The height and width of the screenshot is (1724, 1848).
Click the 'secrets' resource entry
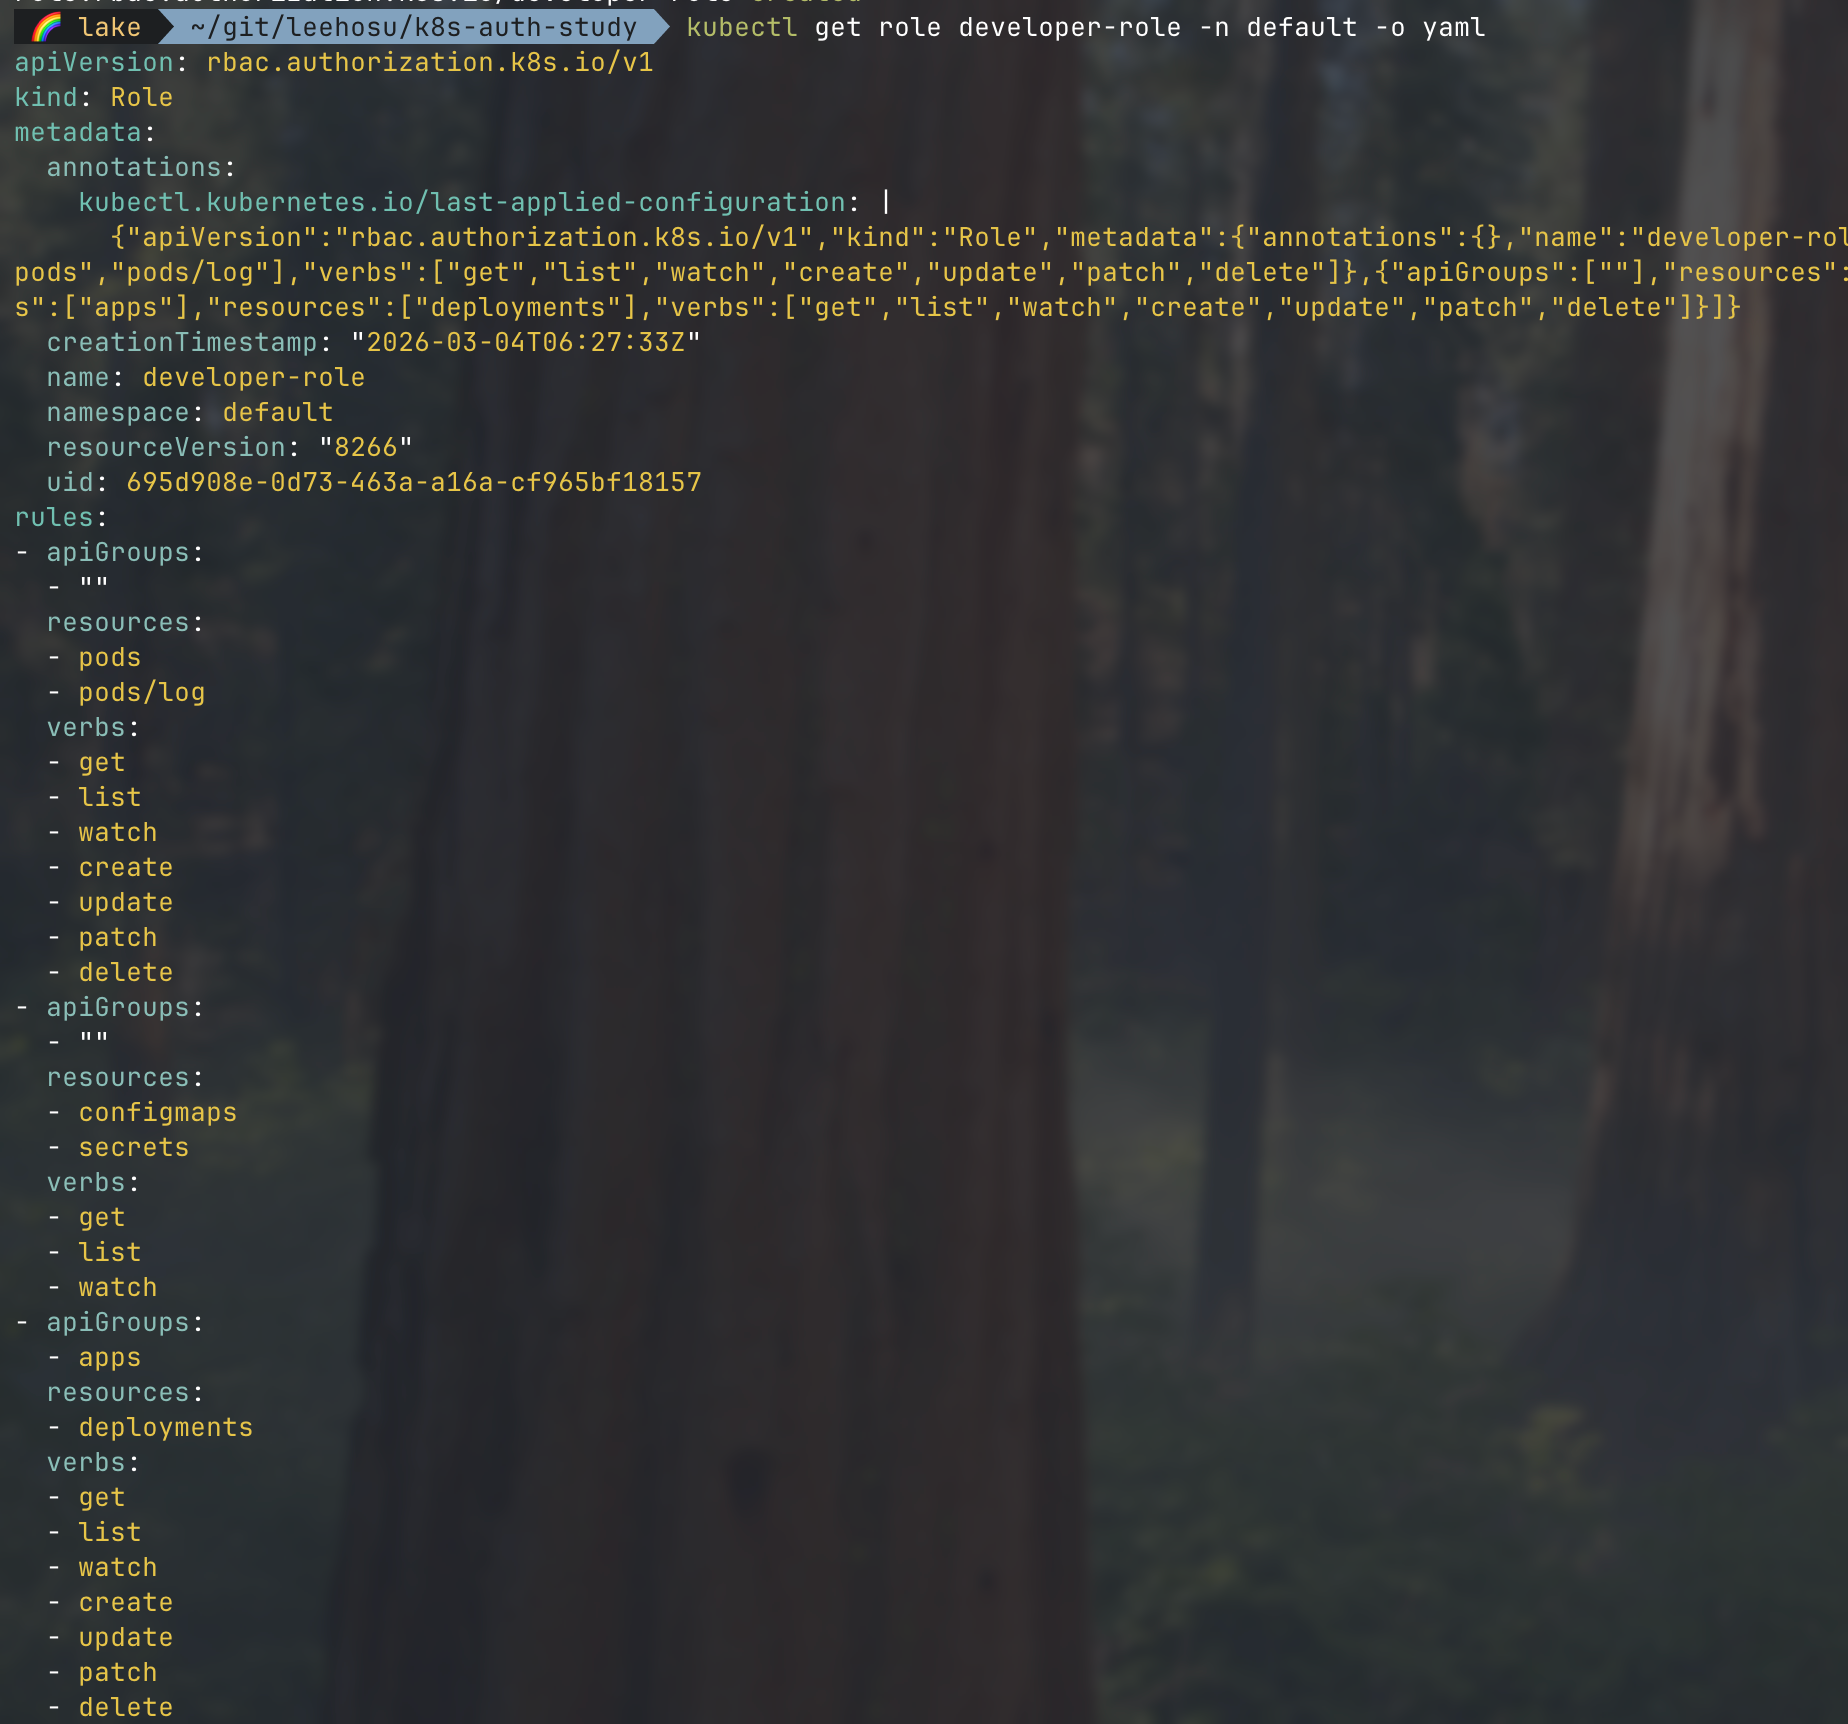point(134,1147)
